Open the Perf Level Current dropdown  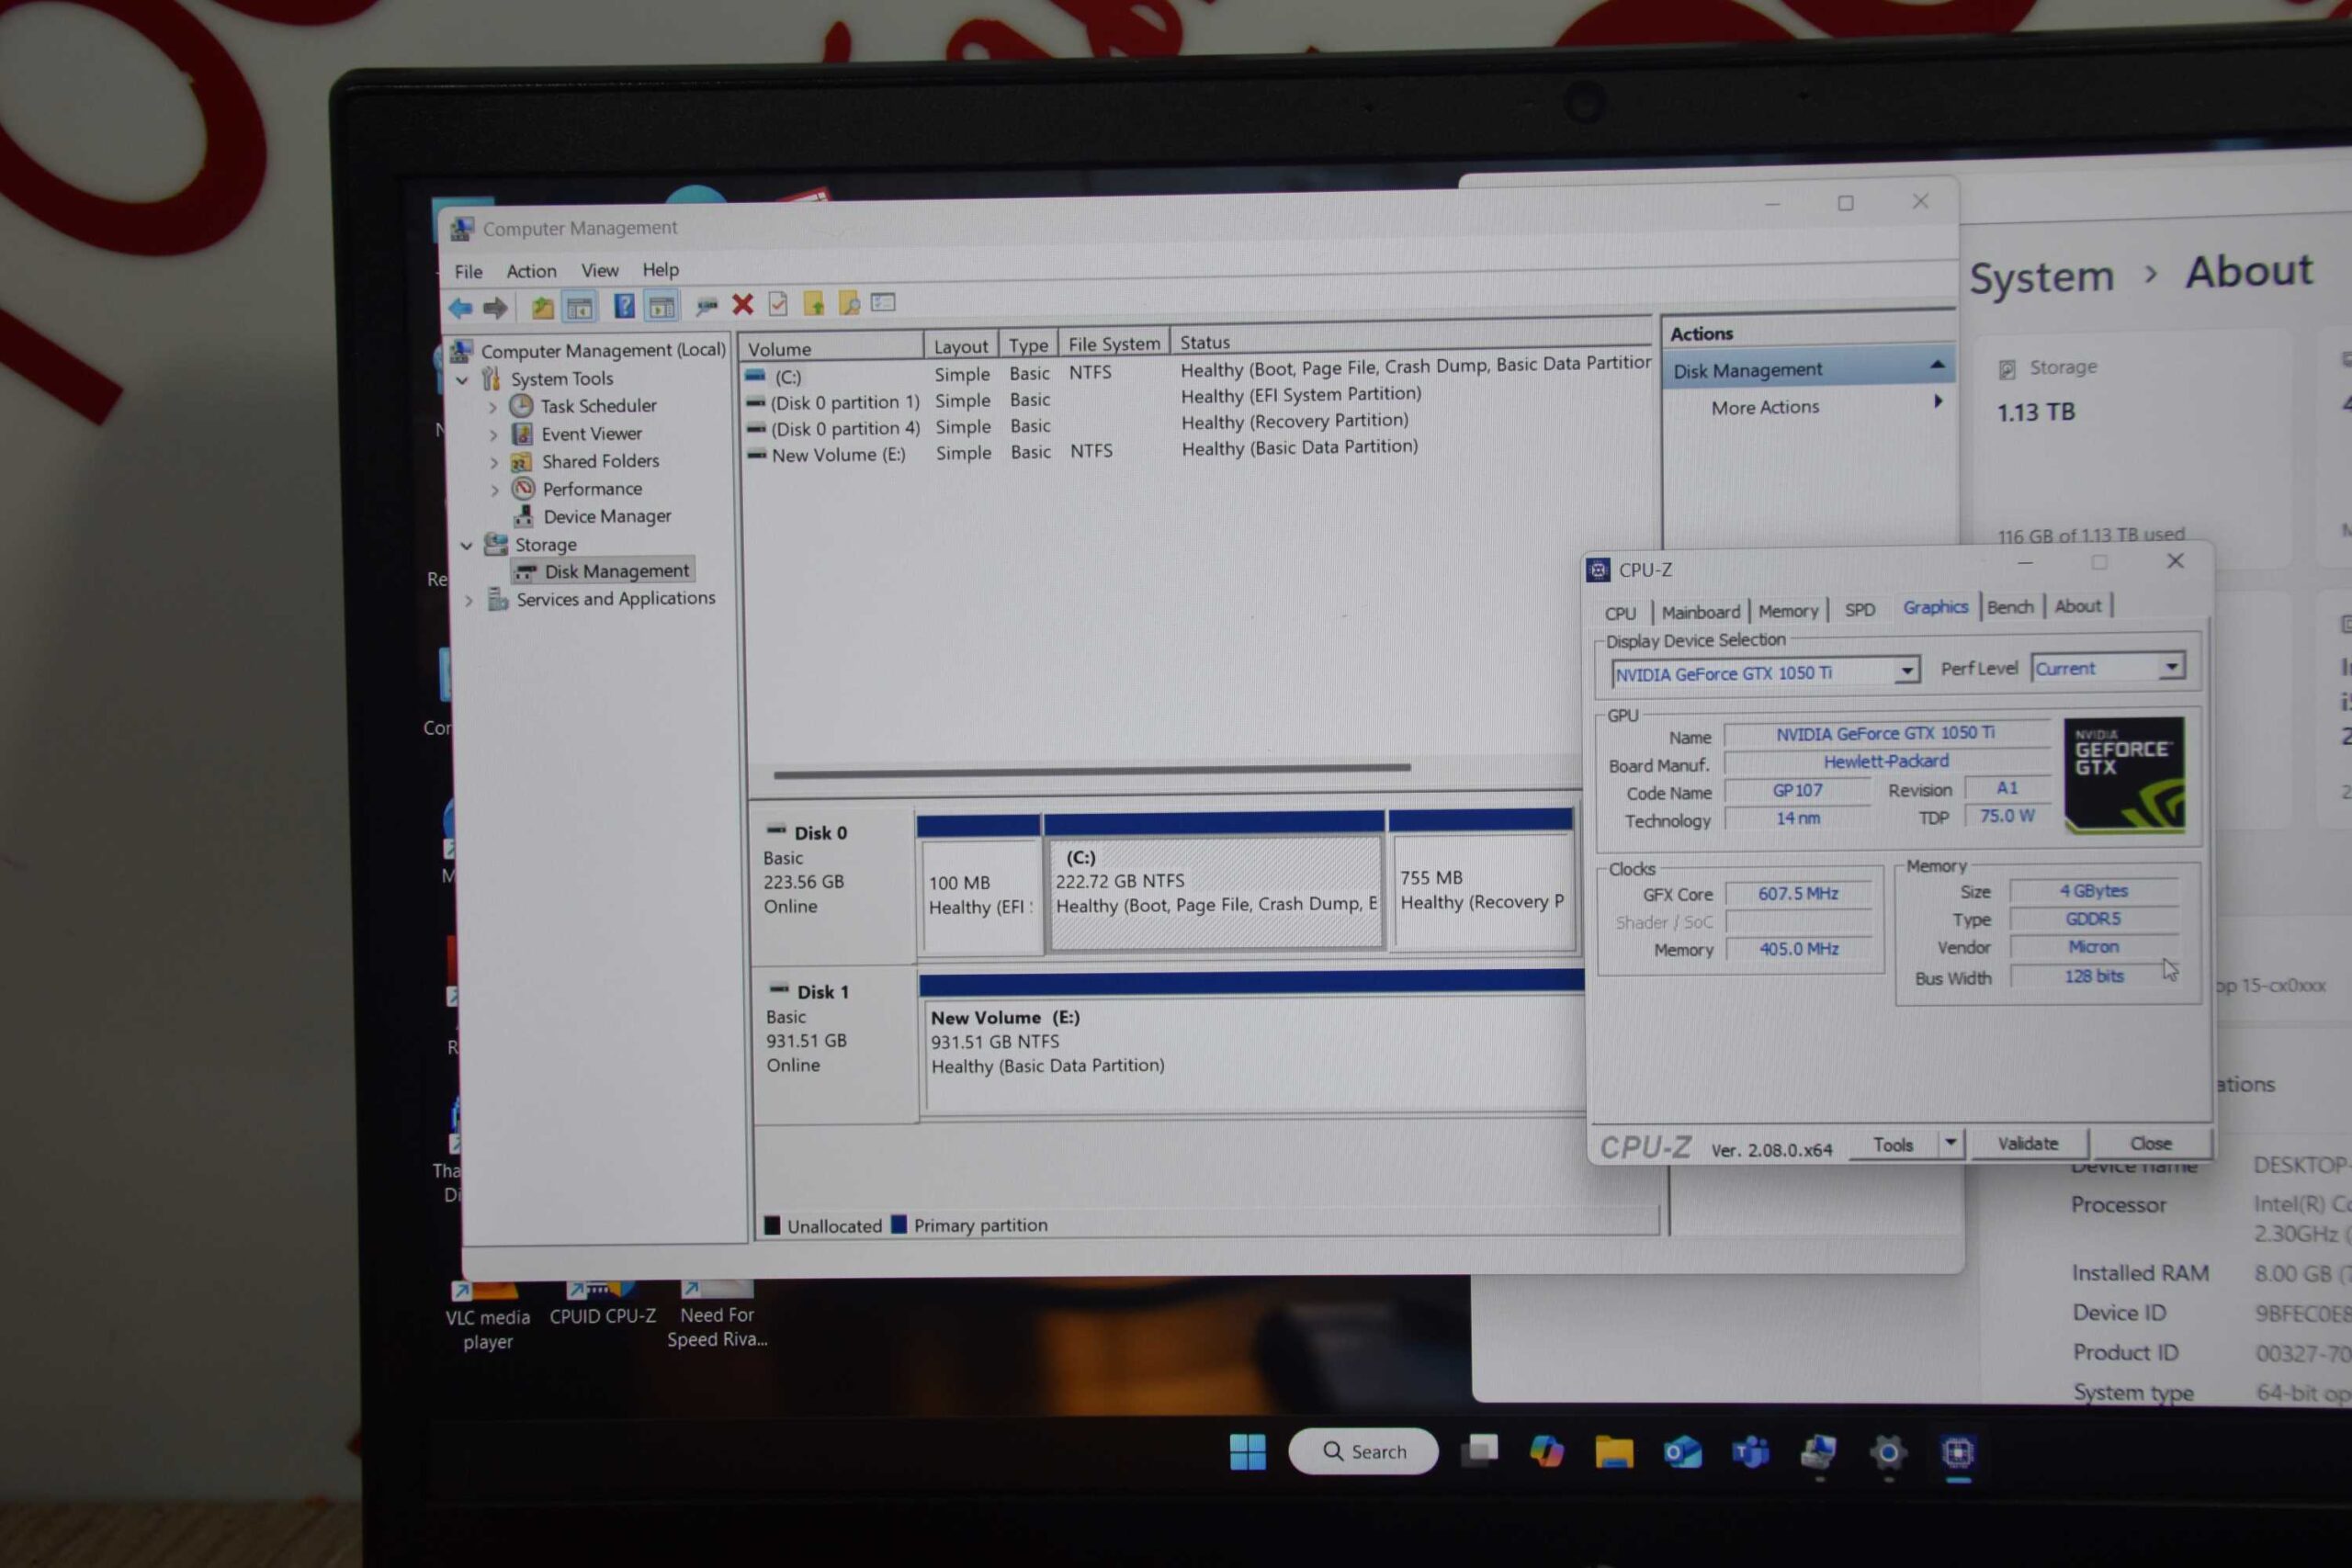[x=2171, y=666]
